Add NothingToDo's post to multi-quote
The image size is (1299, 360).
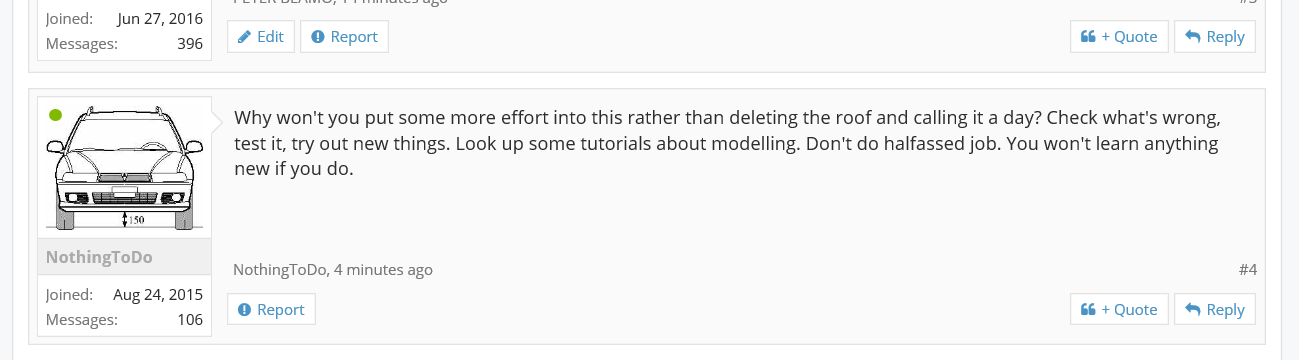[x=1119, y=310]
